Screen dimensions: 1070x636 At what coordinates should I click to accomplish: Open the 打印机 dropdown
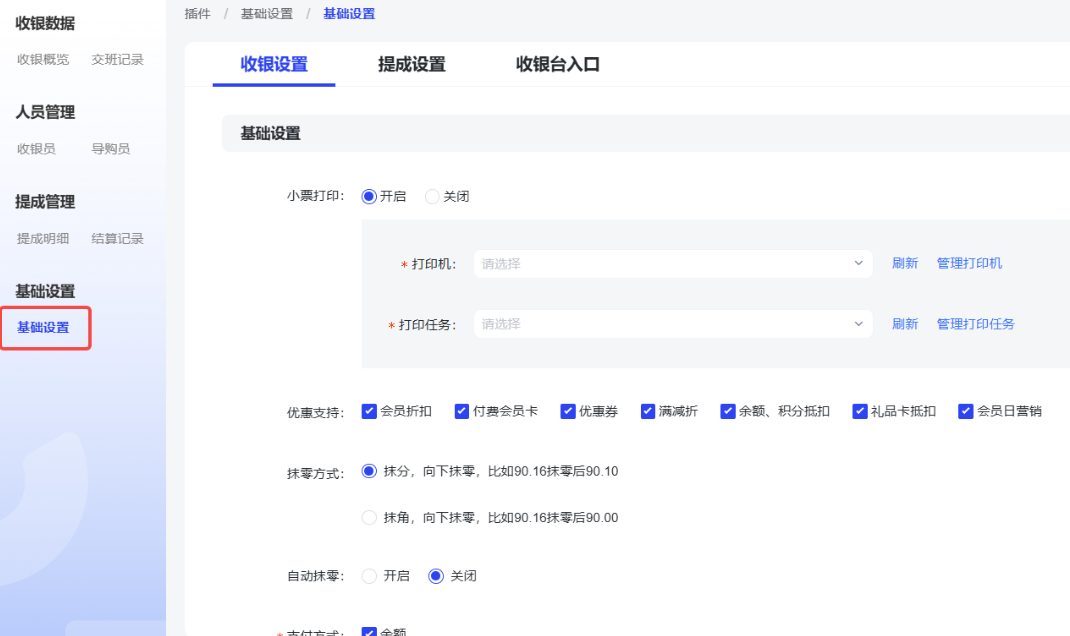pos(672,264)
